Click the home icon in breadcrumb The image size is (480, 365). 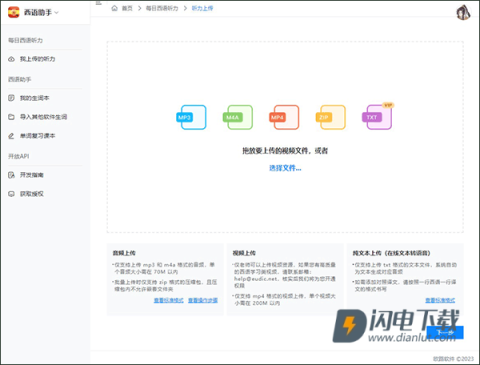click(114, 8)
